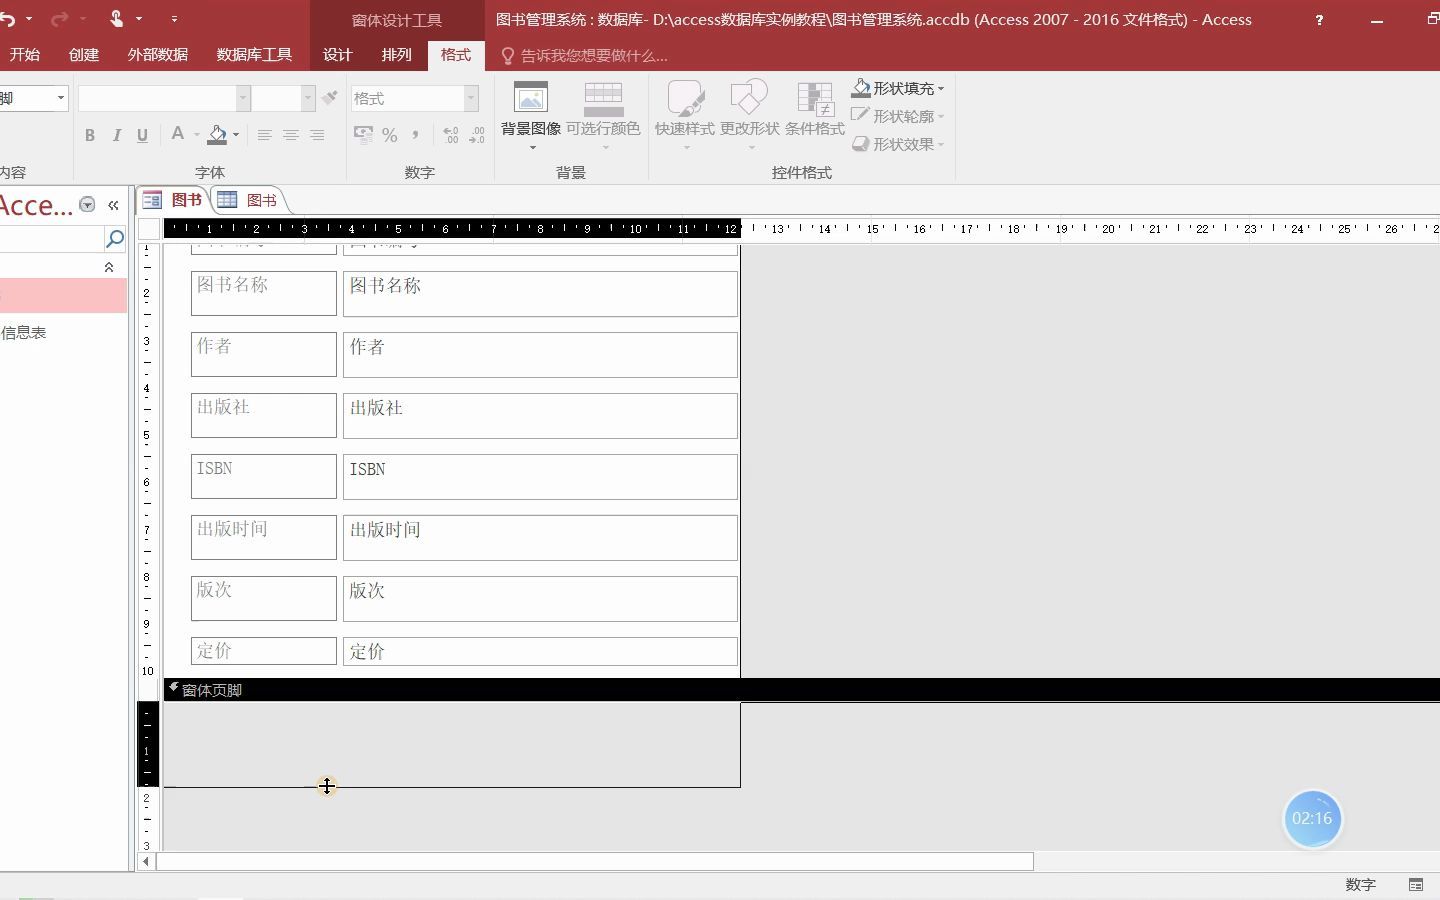Increase decimal places
The image size is (1440, 900).
coord(451,135)
